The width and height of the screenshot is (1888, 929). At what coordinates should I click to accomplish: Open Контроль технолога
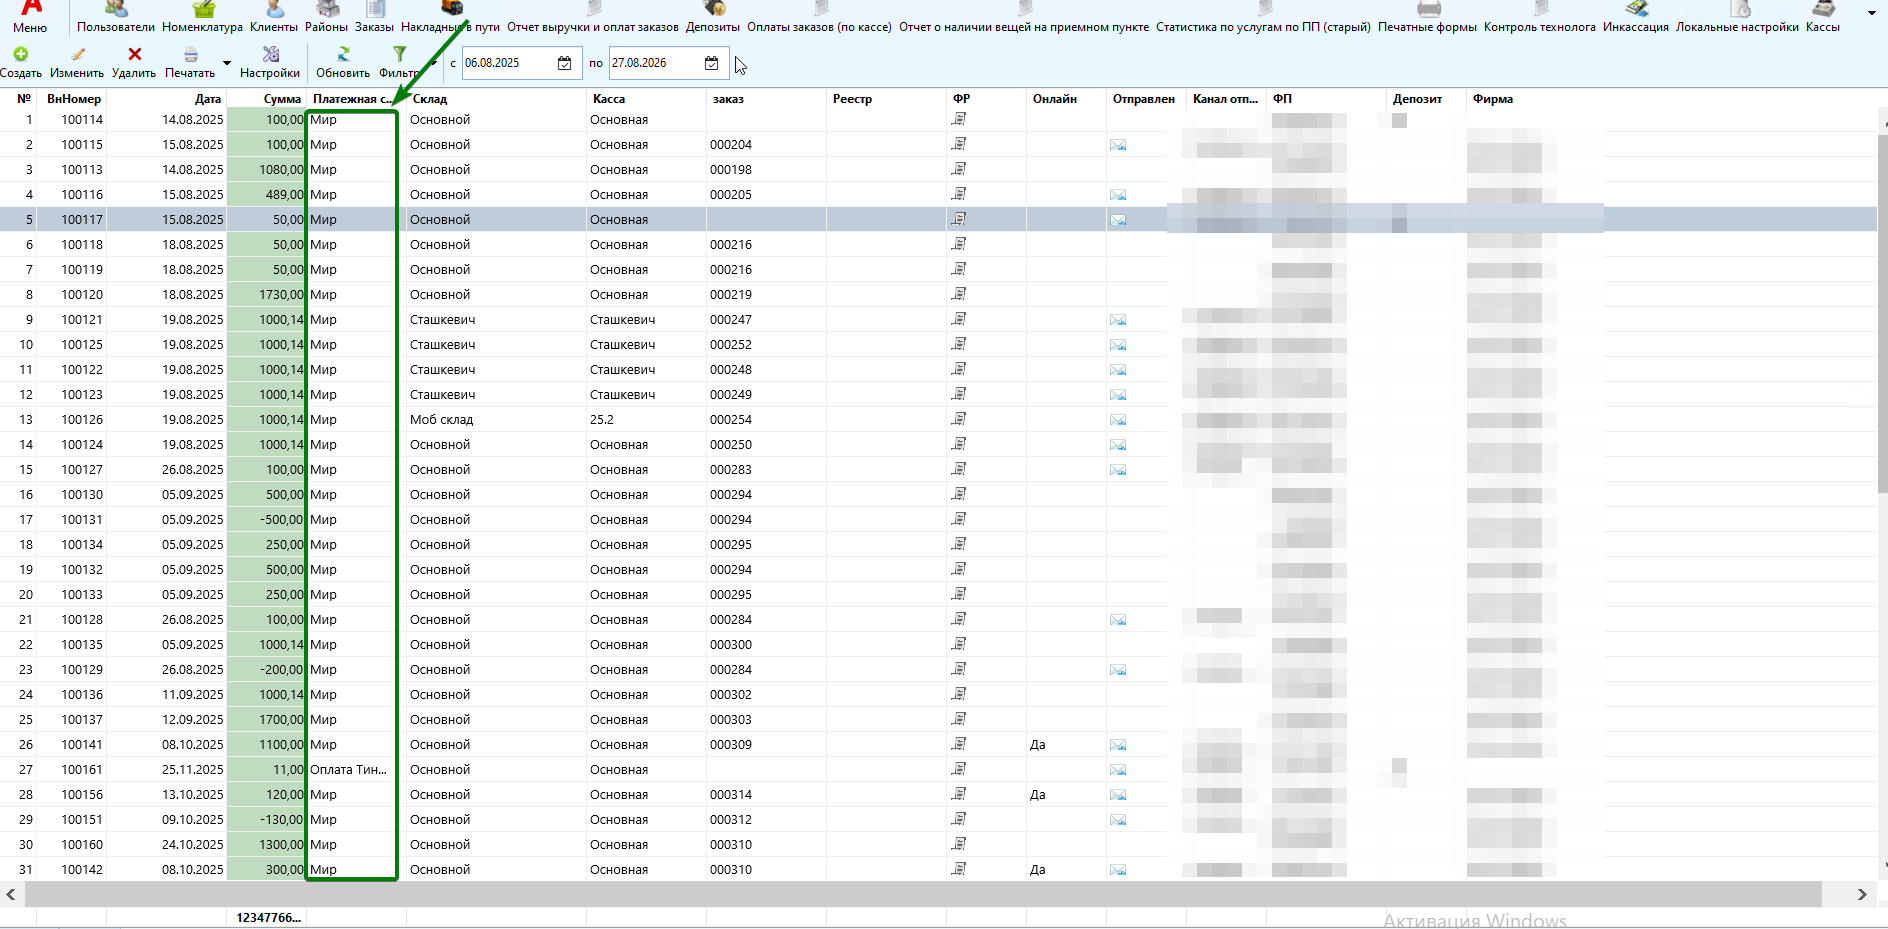click(x=1540, y=17)
